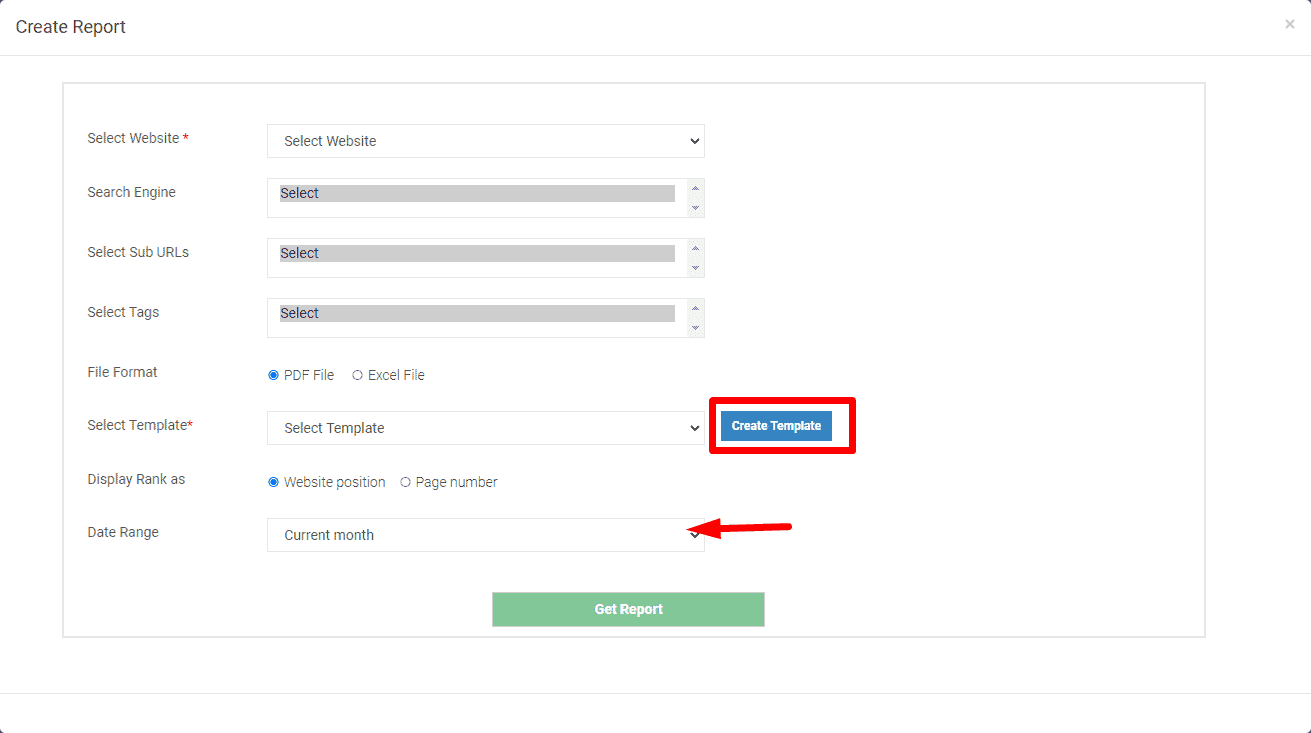Click the Select Sub URLs list option
The height and width of the screenshot is (733, 1311).
[x=477, y=253]
